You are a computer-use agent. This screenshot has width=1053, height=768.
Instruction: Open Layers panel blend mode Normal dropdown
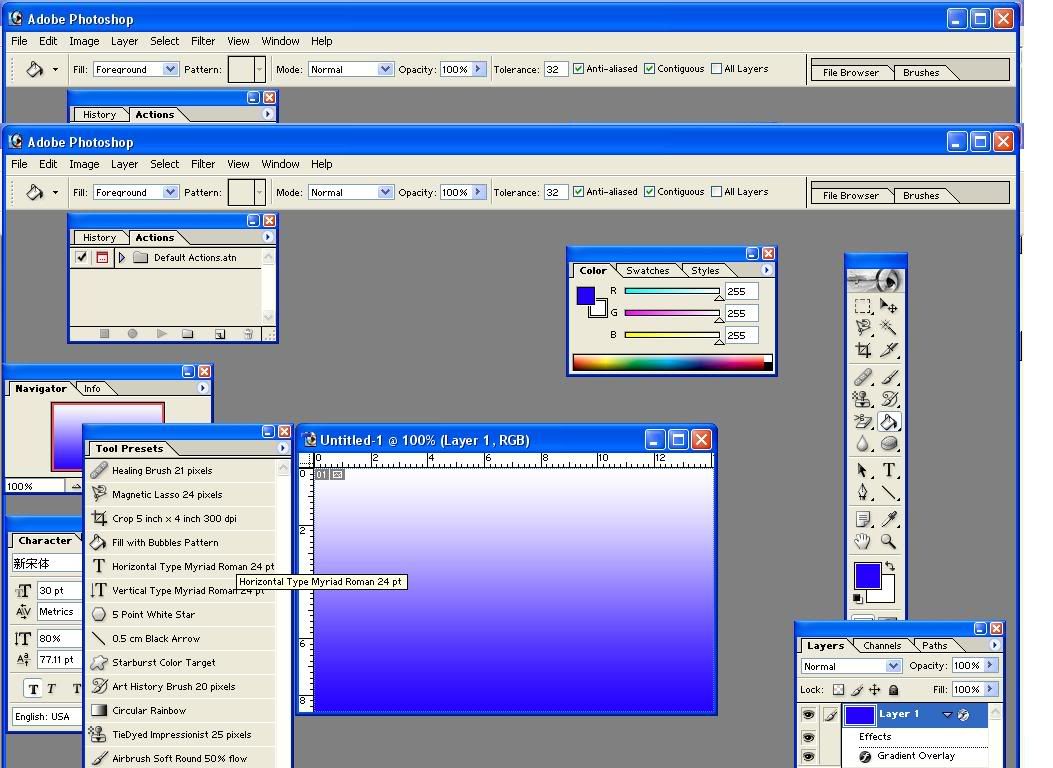point(893,666)
